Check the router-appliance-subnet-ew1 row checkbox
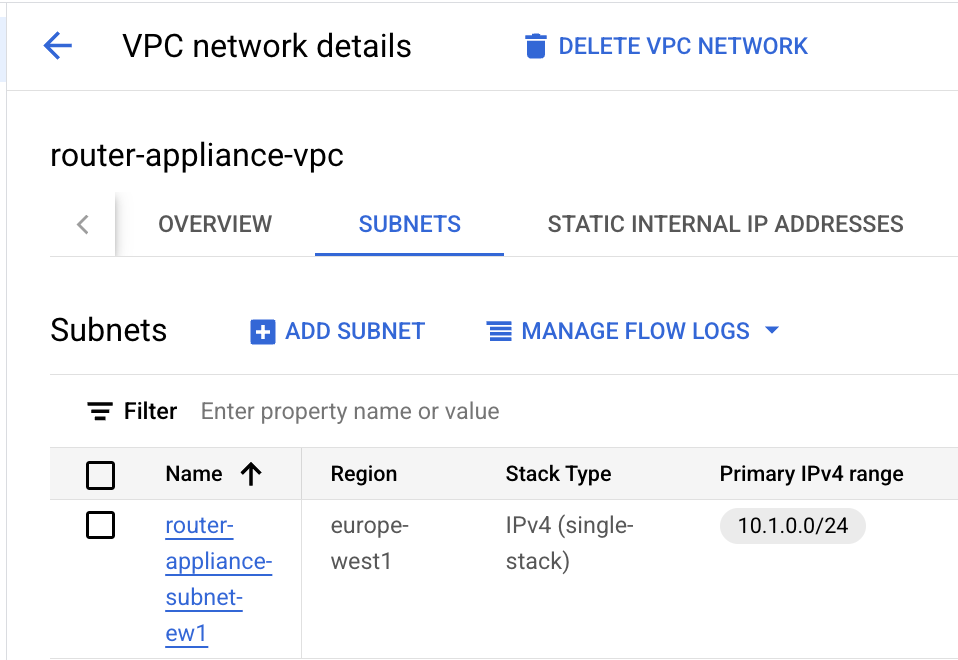Viewport: 958px width, 660px height. click(101, 525)
